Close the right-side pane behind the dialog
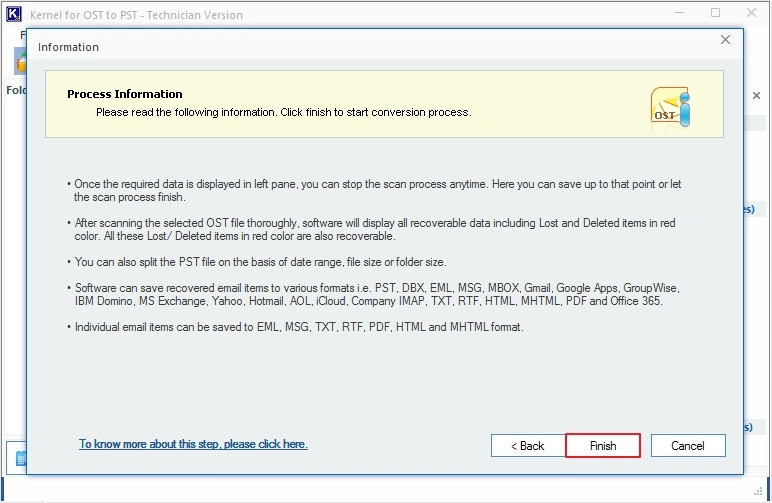The width and height of the screenshot is (772, 503). [756, 95]
